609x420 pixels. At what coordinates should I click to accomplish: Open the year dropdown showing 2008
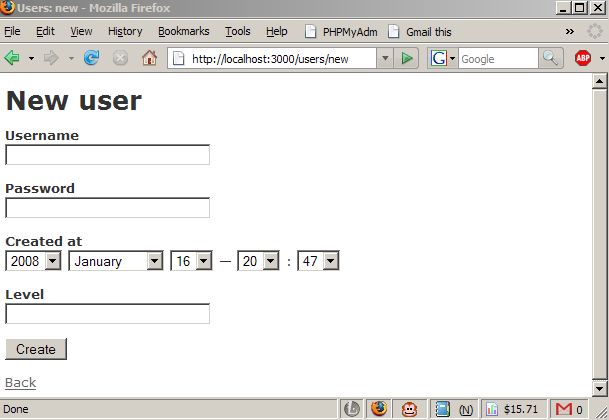(33, 261)
